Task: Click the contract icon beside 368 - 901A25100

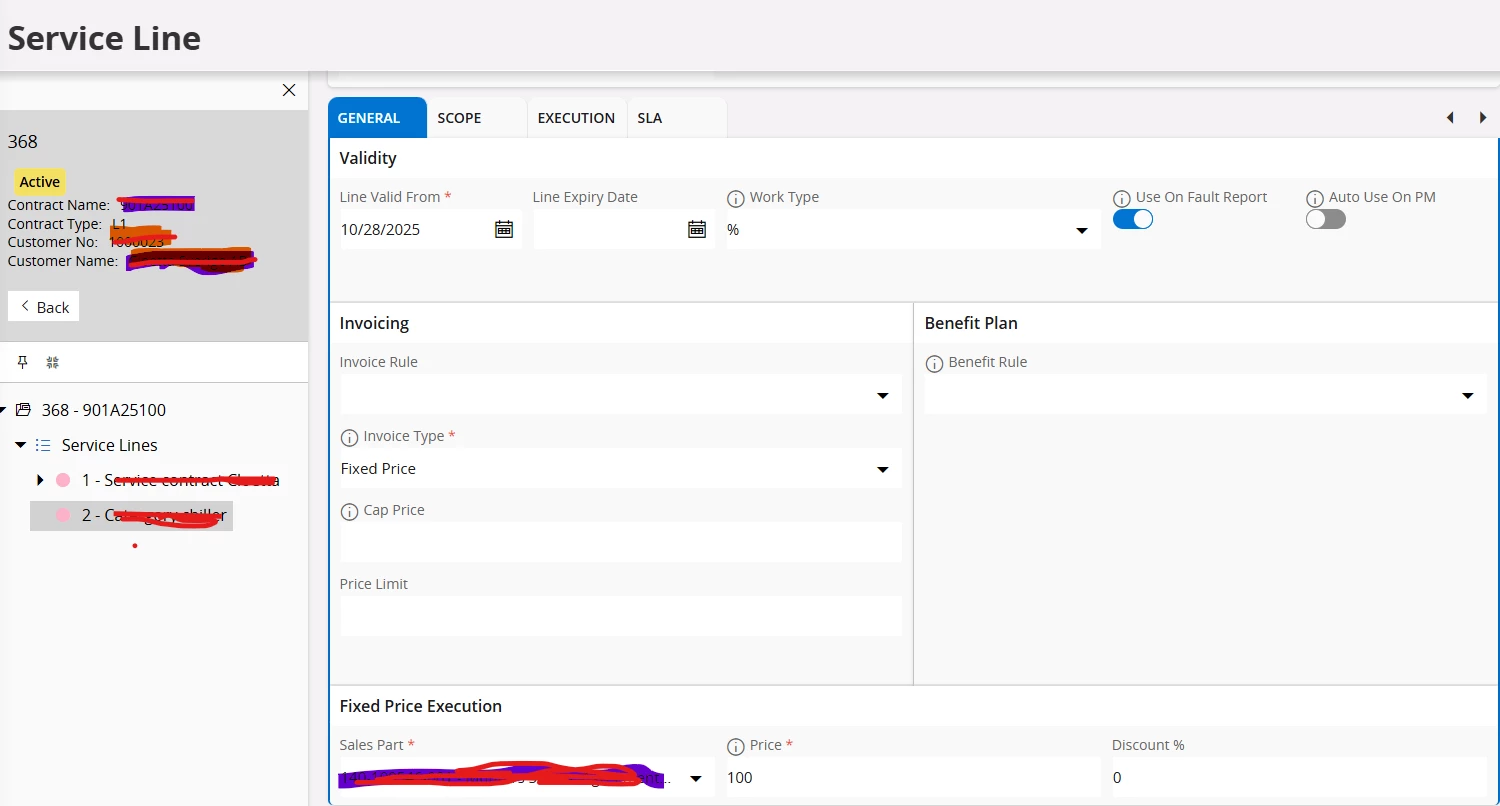Action: coord(24,410)
